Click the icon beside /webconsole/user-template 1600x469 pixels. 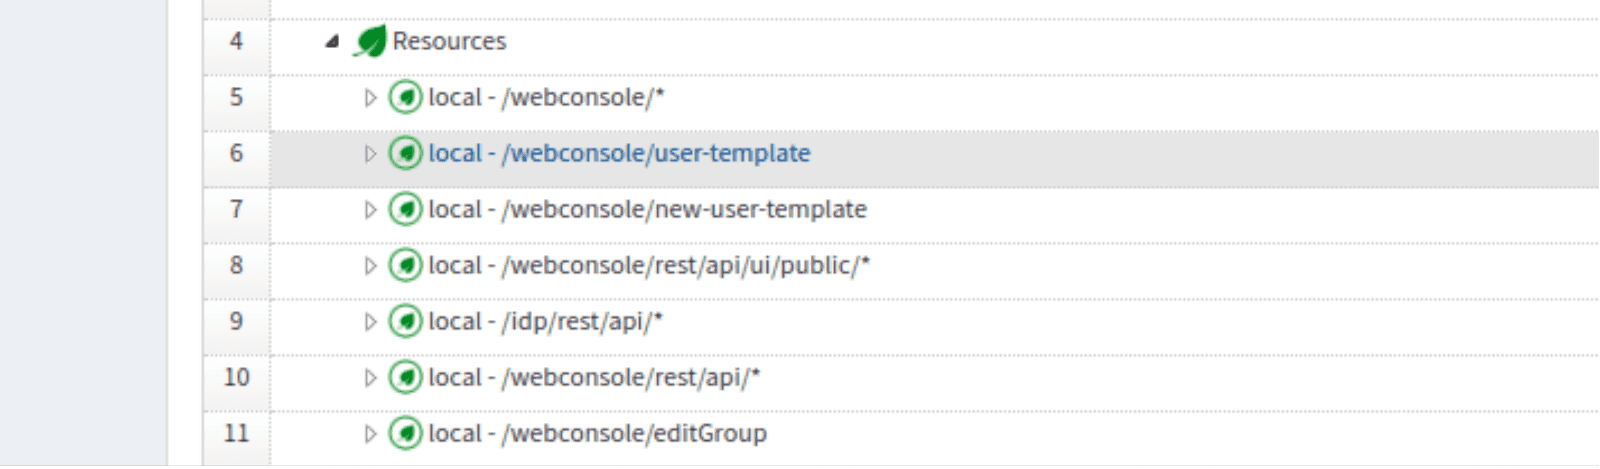405,154
